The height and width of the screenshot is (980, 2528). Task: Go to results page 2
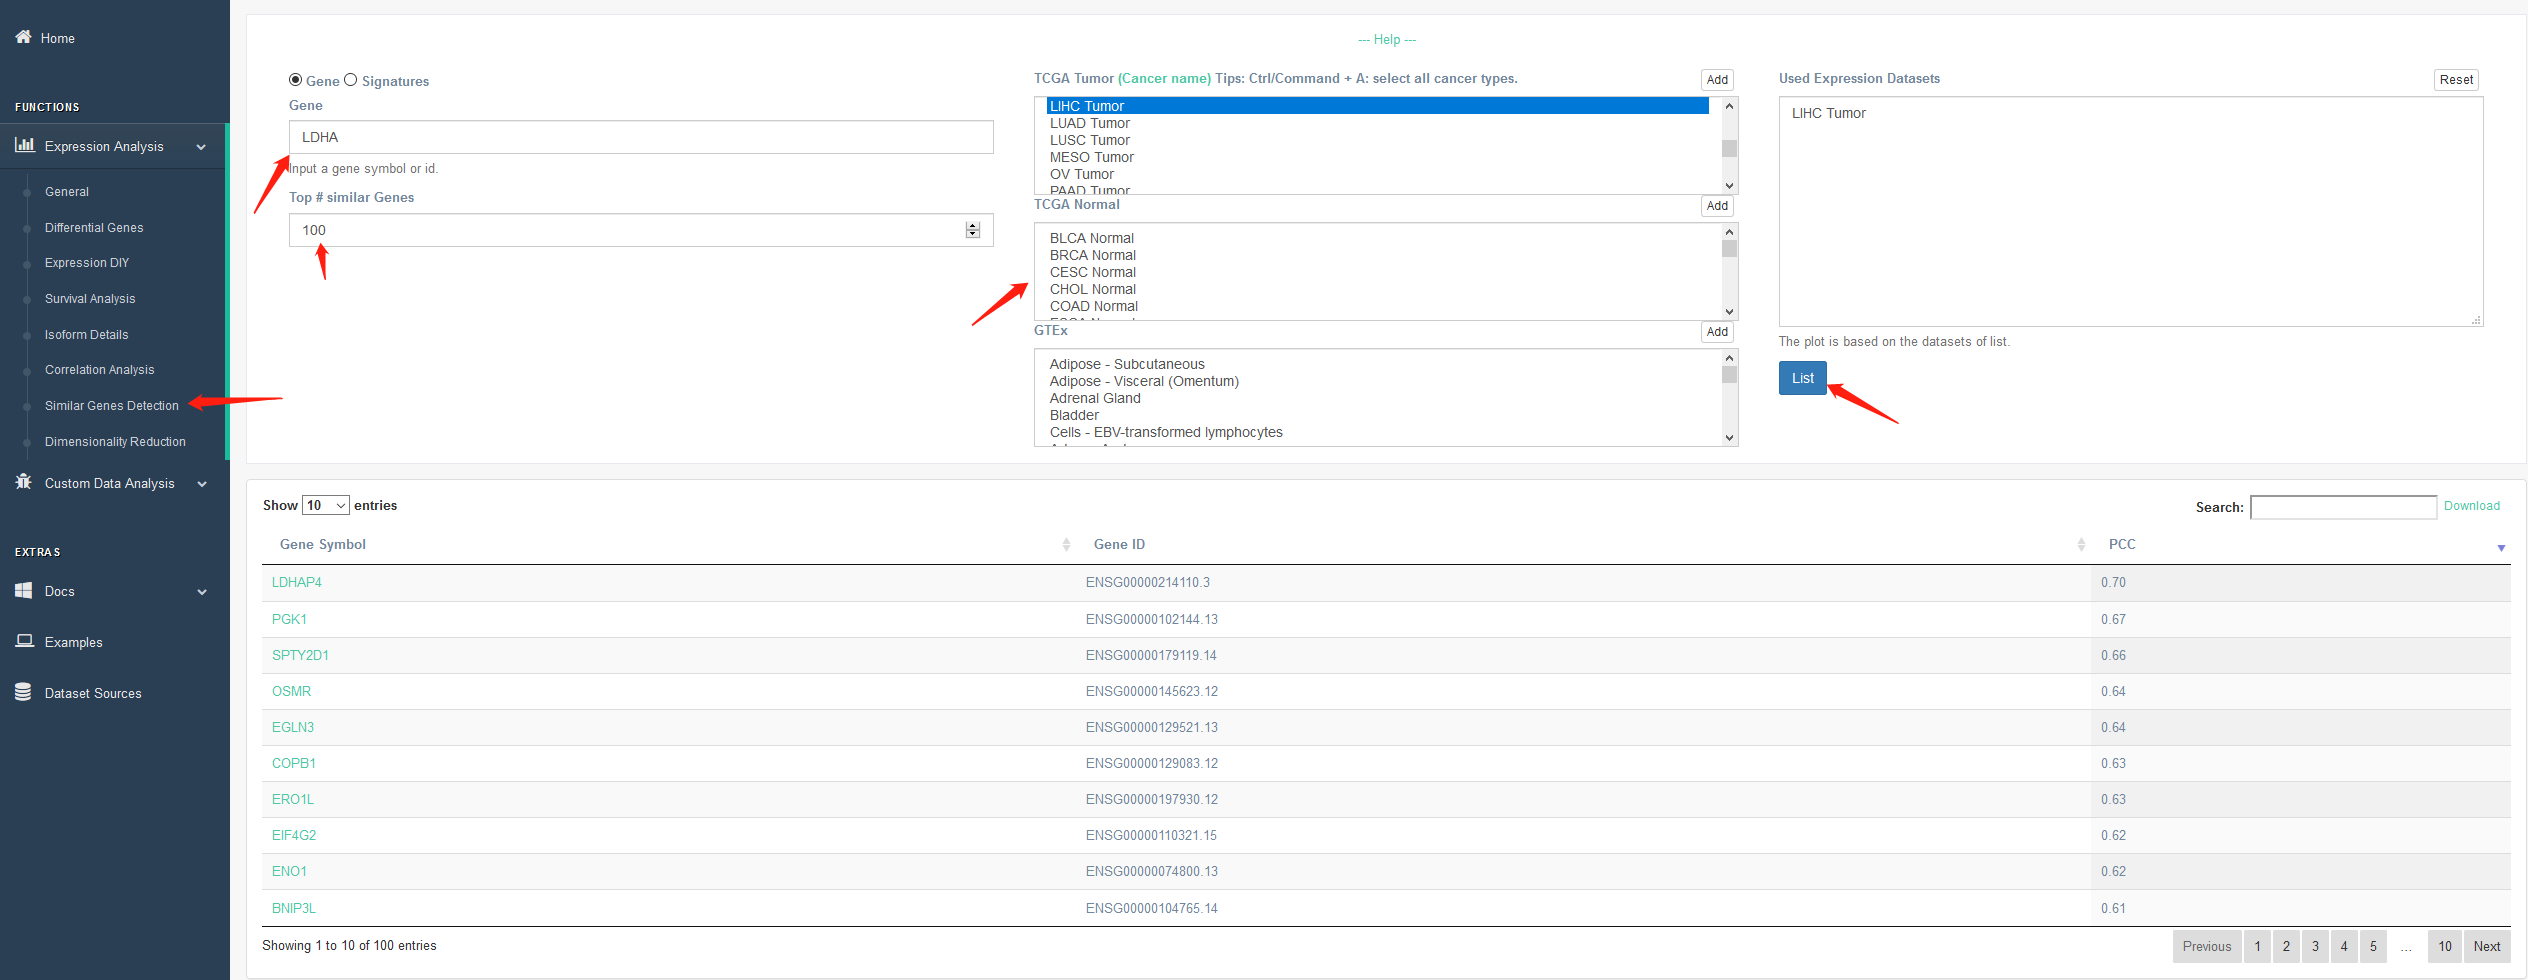pyautogui.click(x=2285, y=946)
